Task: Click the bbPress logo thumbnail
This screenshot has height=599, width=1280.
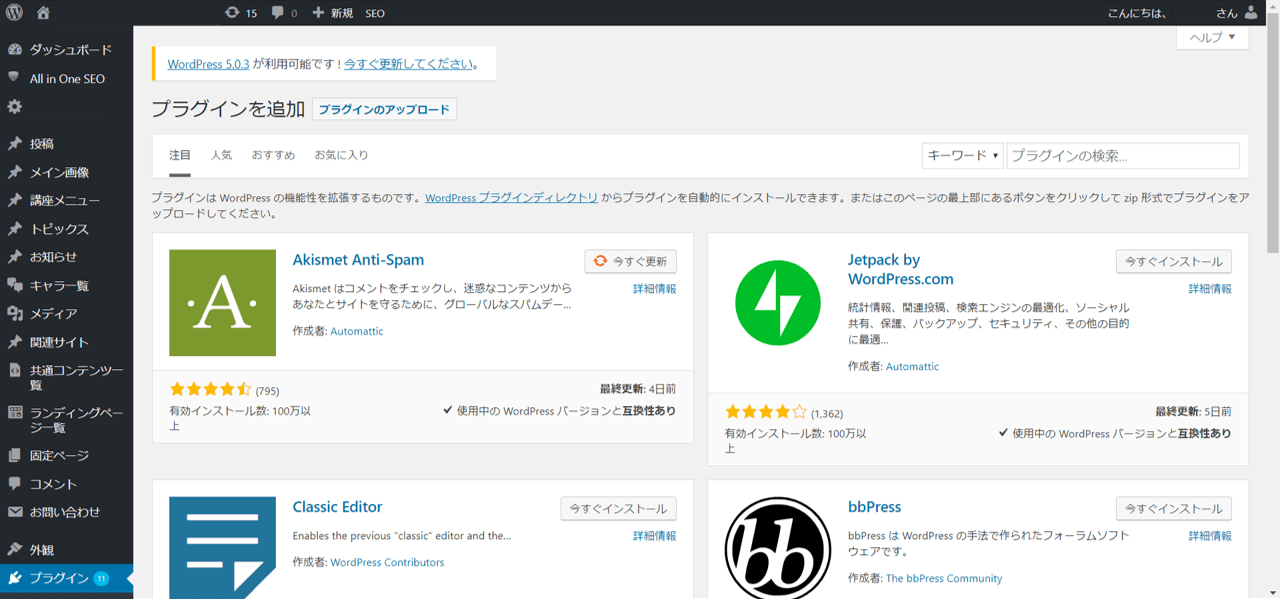Action: pyautogui.click(x=778, y=548)
